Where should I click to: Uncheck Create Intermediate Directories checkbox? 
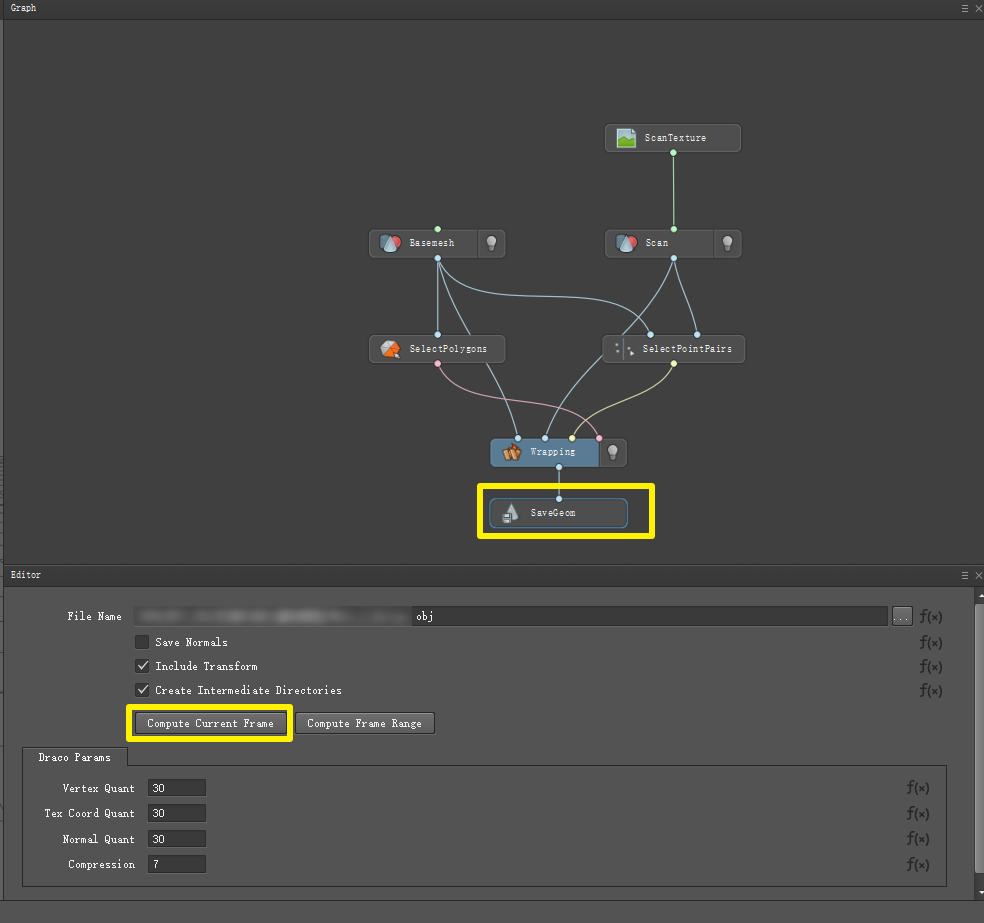142,690
